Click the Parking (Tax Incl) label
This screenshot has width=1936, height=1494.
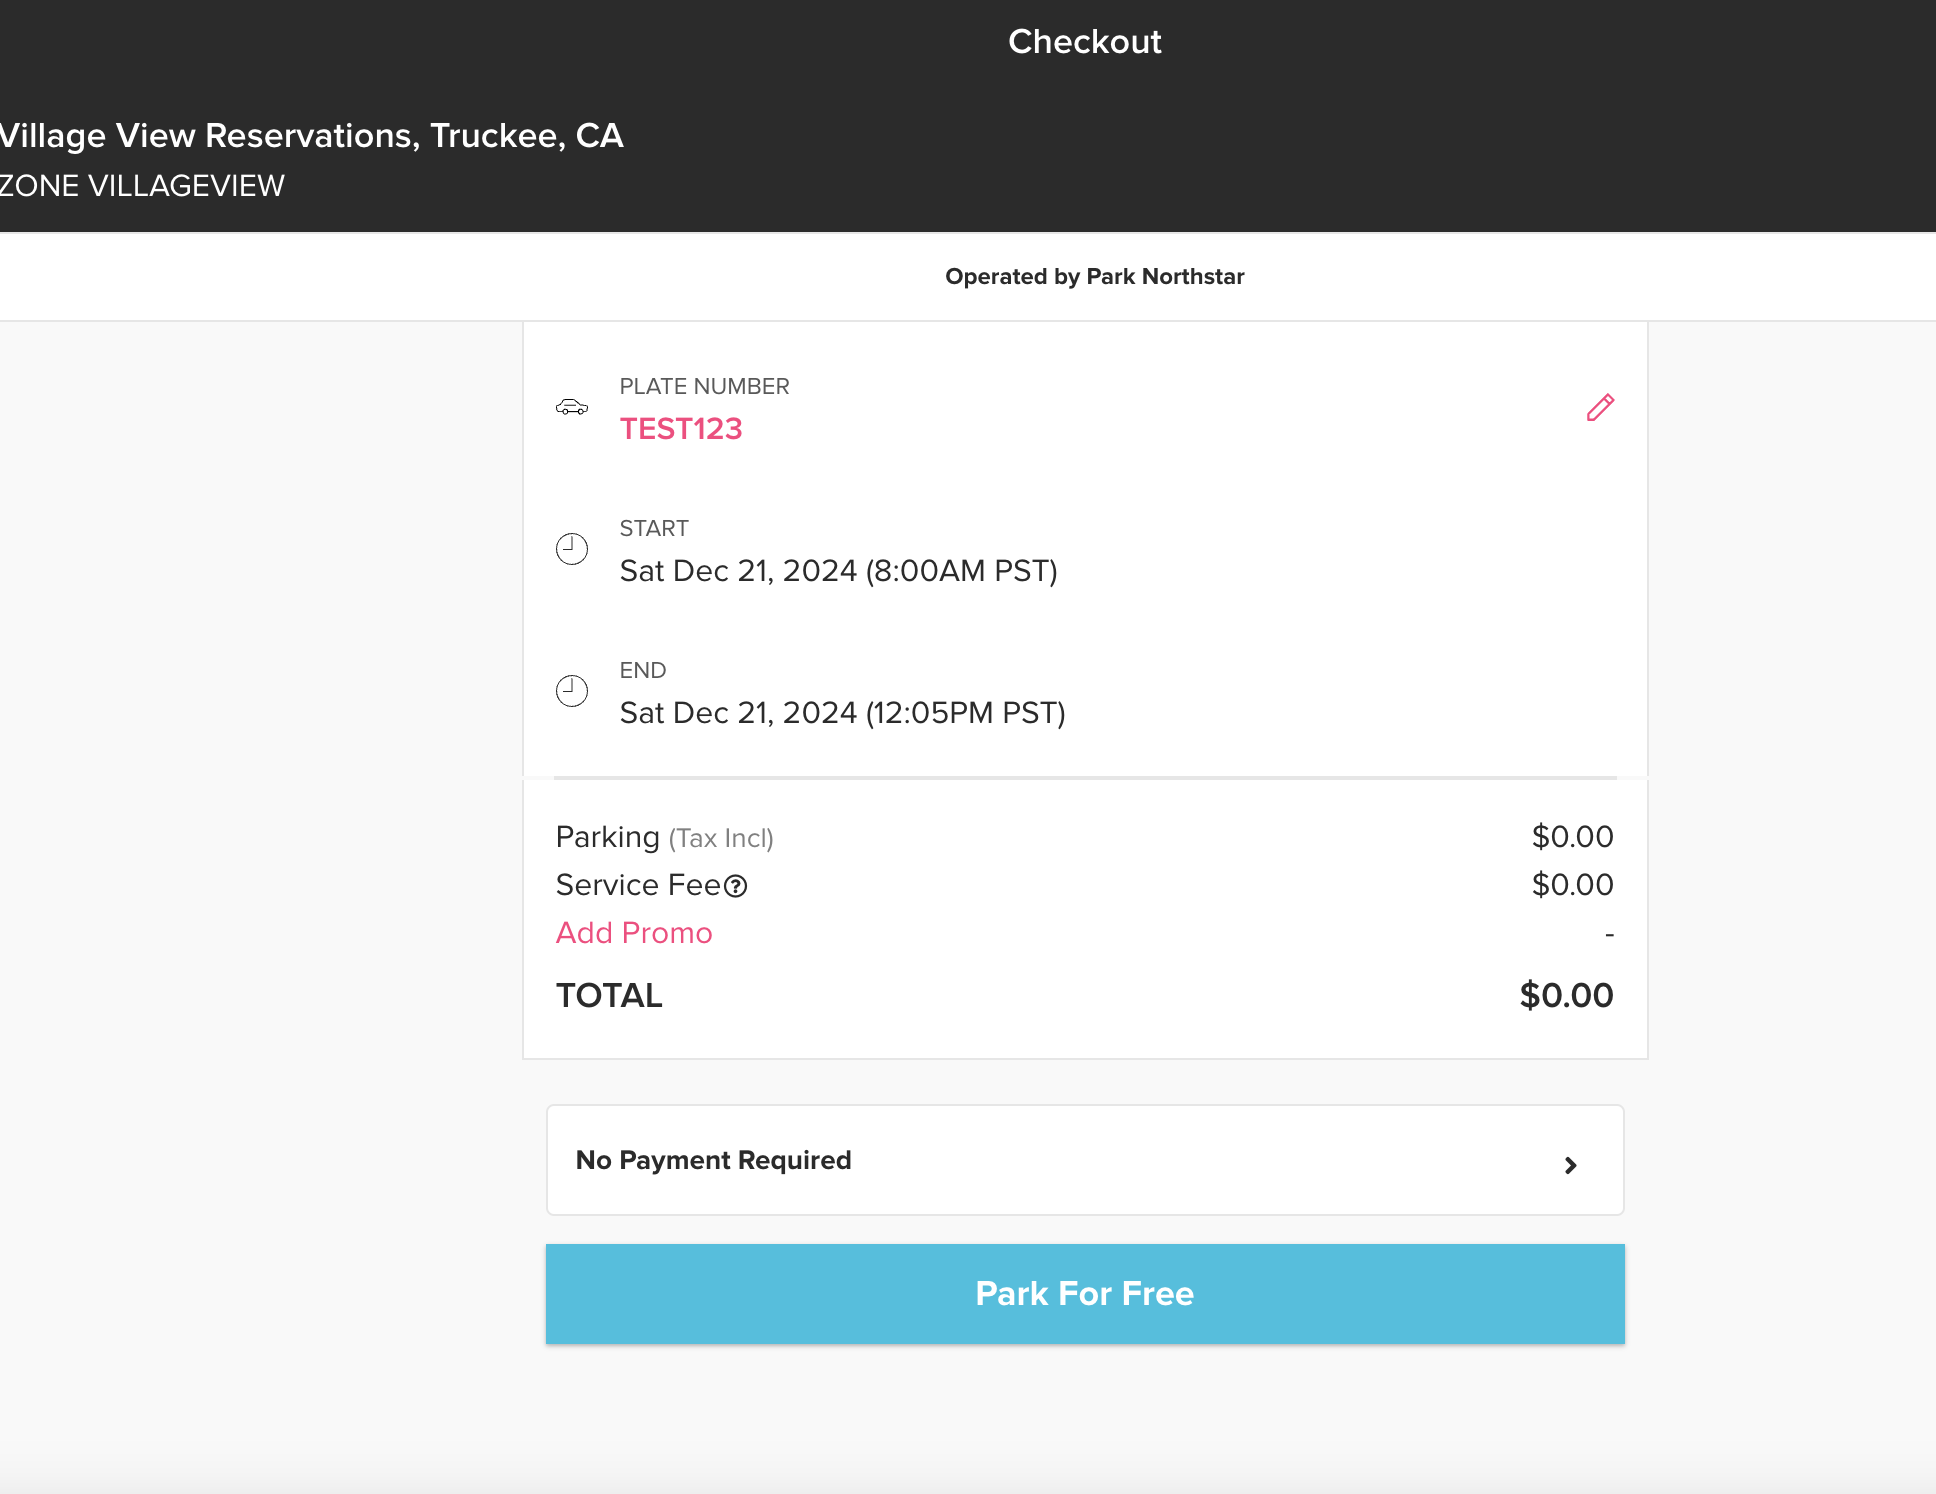tap(664, 837)
